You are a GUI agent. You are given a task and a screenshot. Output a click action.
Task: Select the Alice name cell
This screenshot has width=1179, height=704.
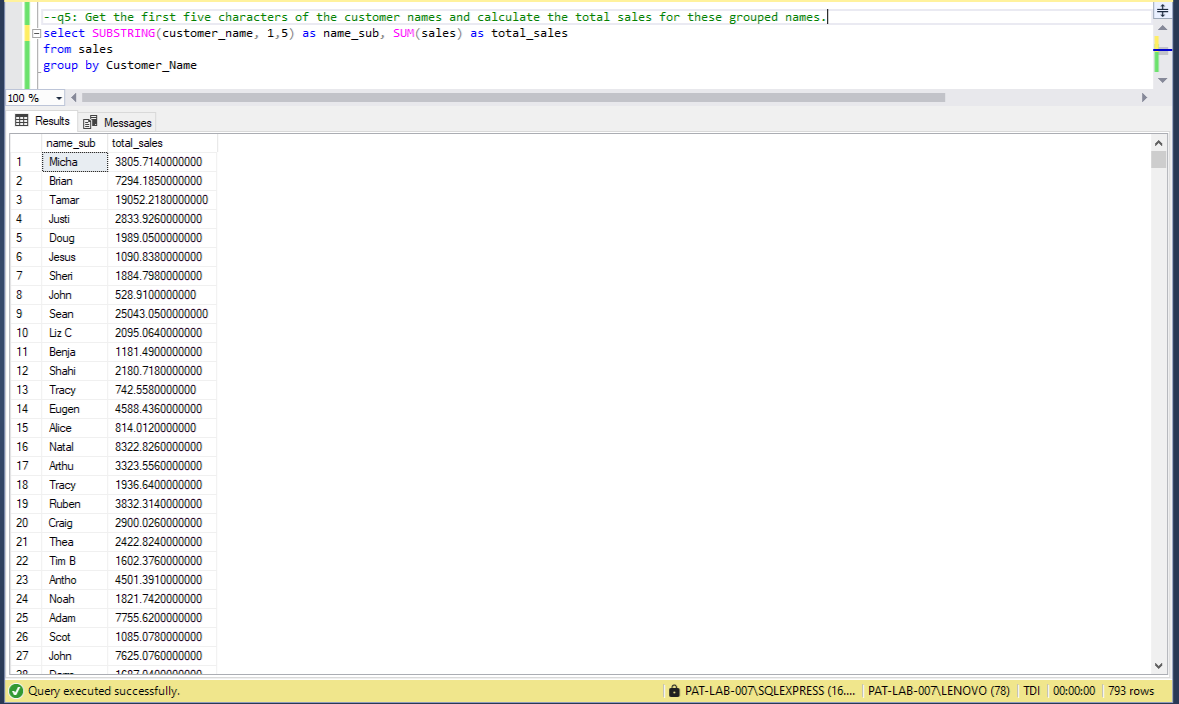74,428
